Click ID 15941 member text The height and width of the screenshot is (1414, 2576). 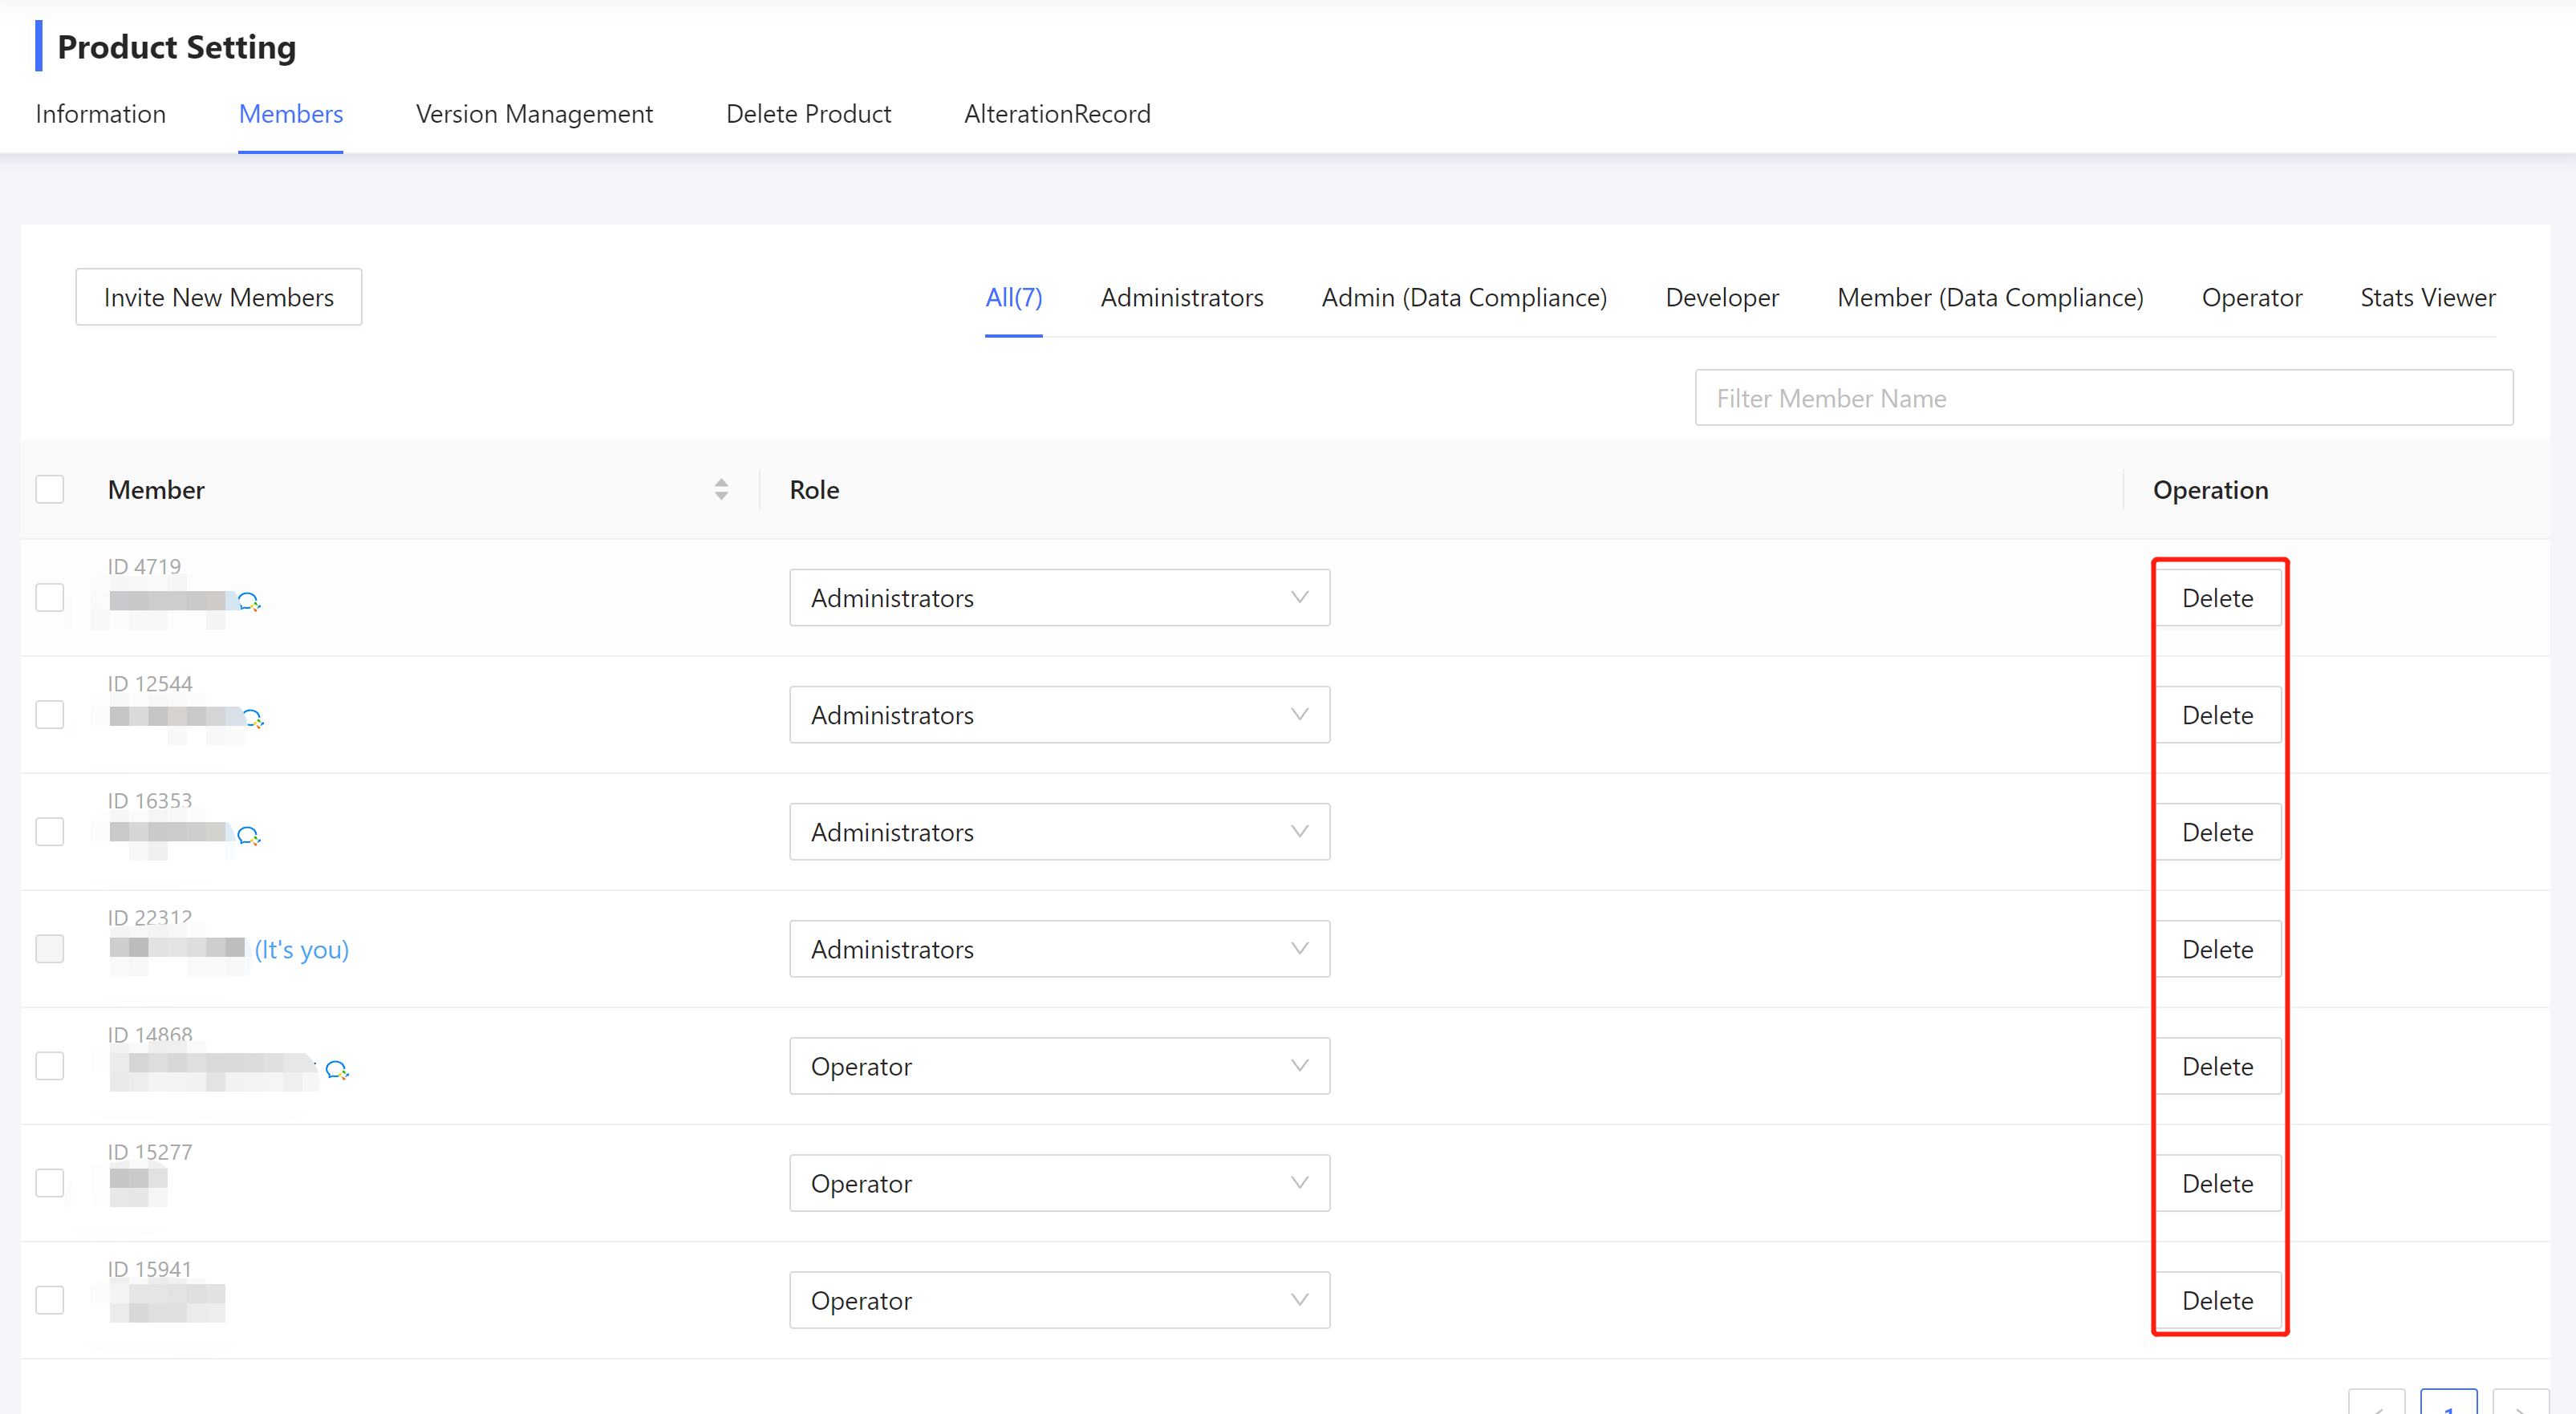click(x=149, y=1269)
